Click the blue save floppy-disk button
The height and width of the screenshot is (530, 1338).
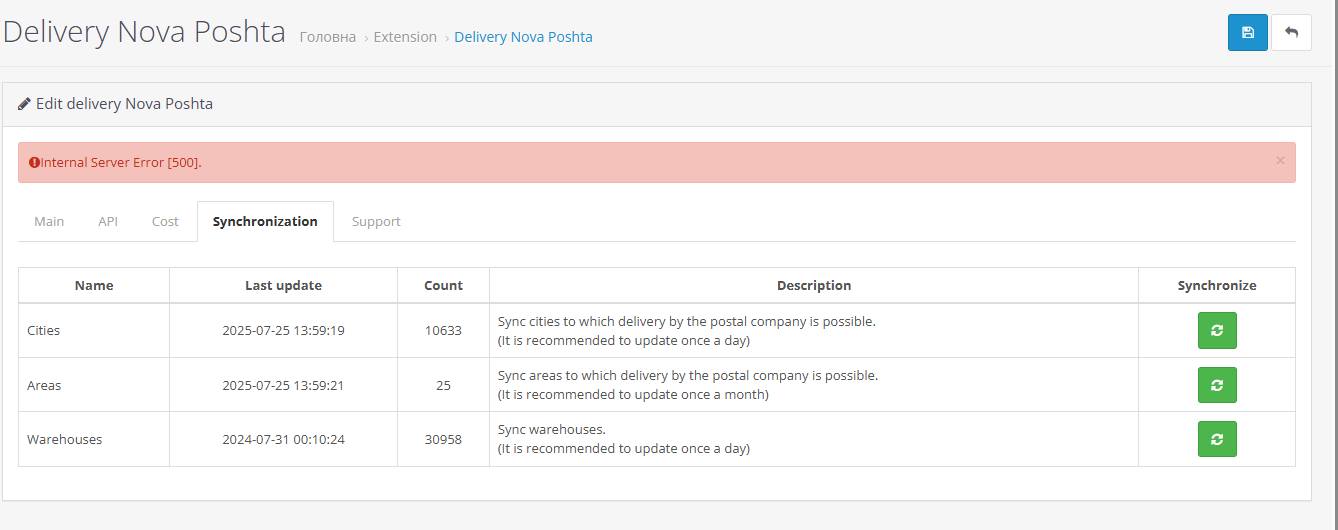tap(1247, 32)
